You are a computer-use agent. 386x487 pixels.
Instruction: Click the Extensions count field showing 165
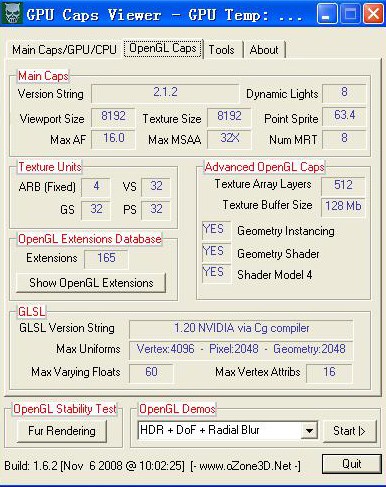106,259
